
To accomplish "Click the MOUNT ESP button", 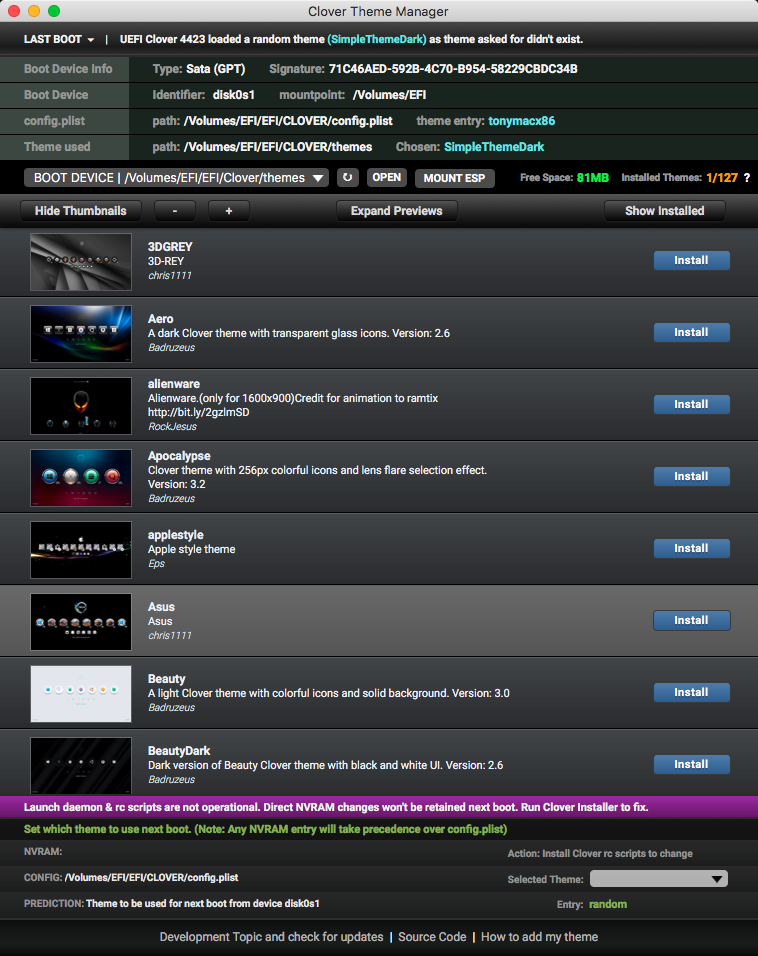I will point(454,178).
